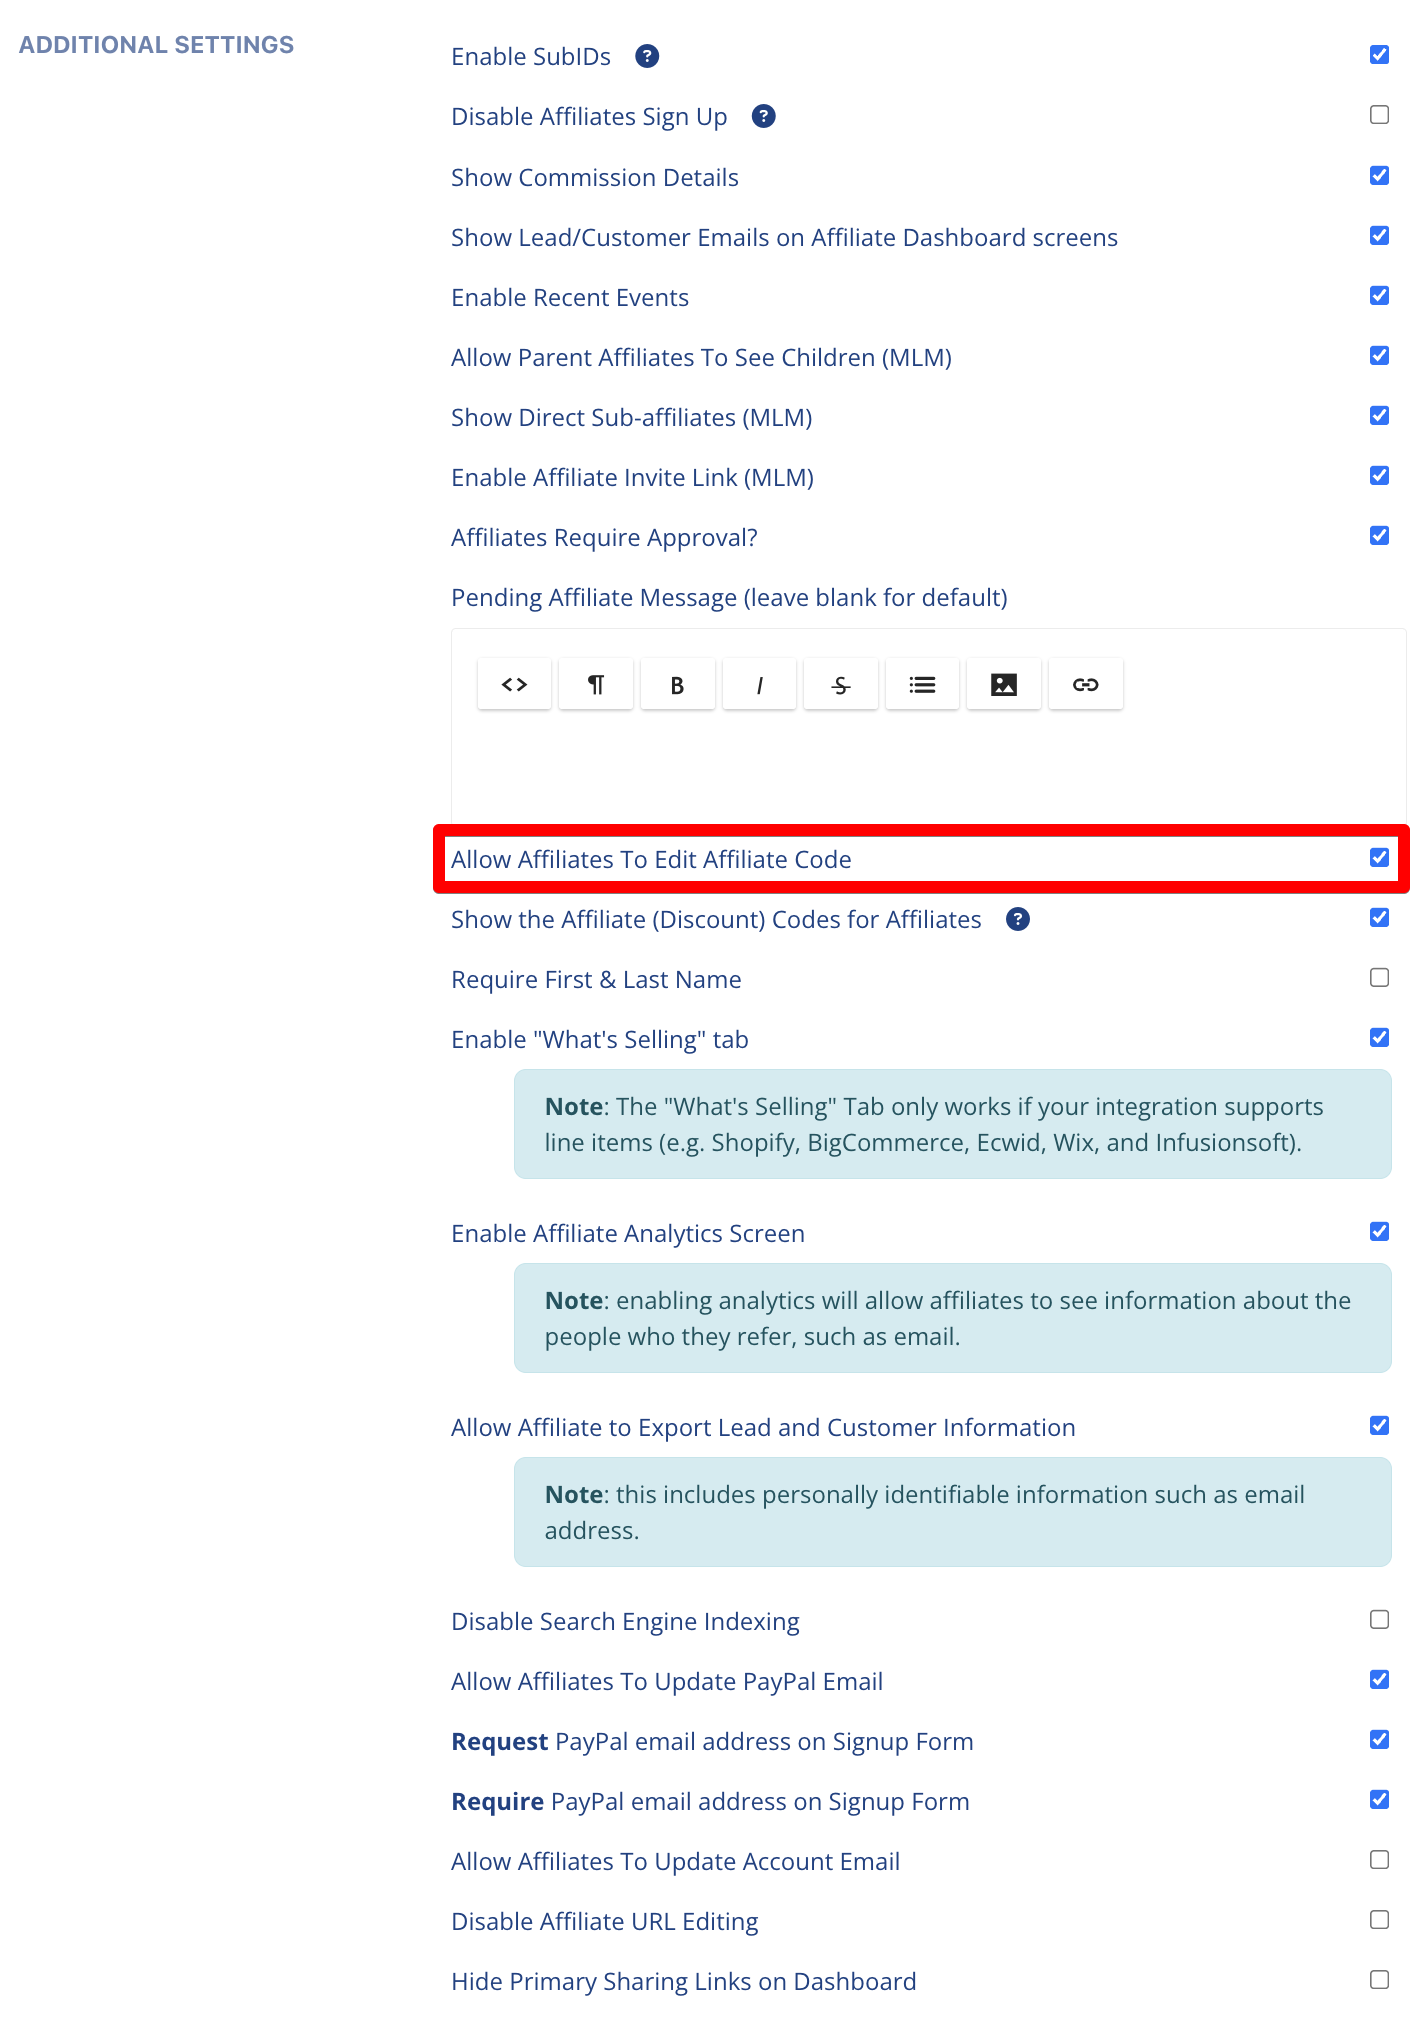Apply strikethrough formatting in editor
Screen dimensions: 1418x2028
[841, 685]
